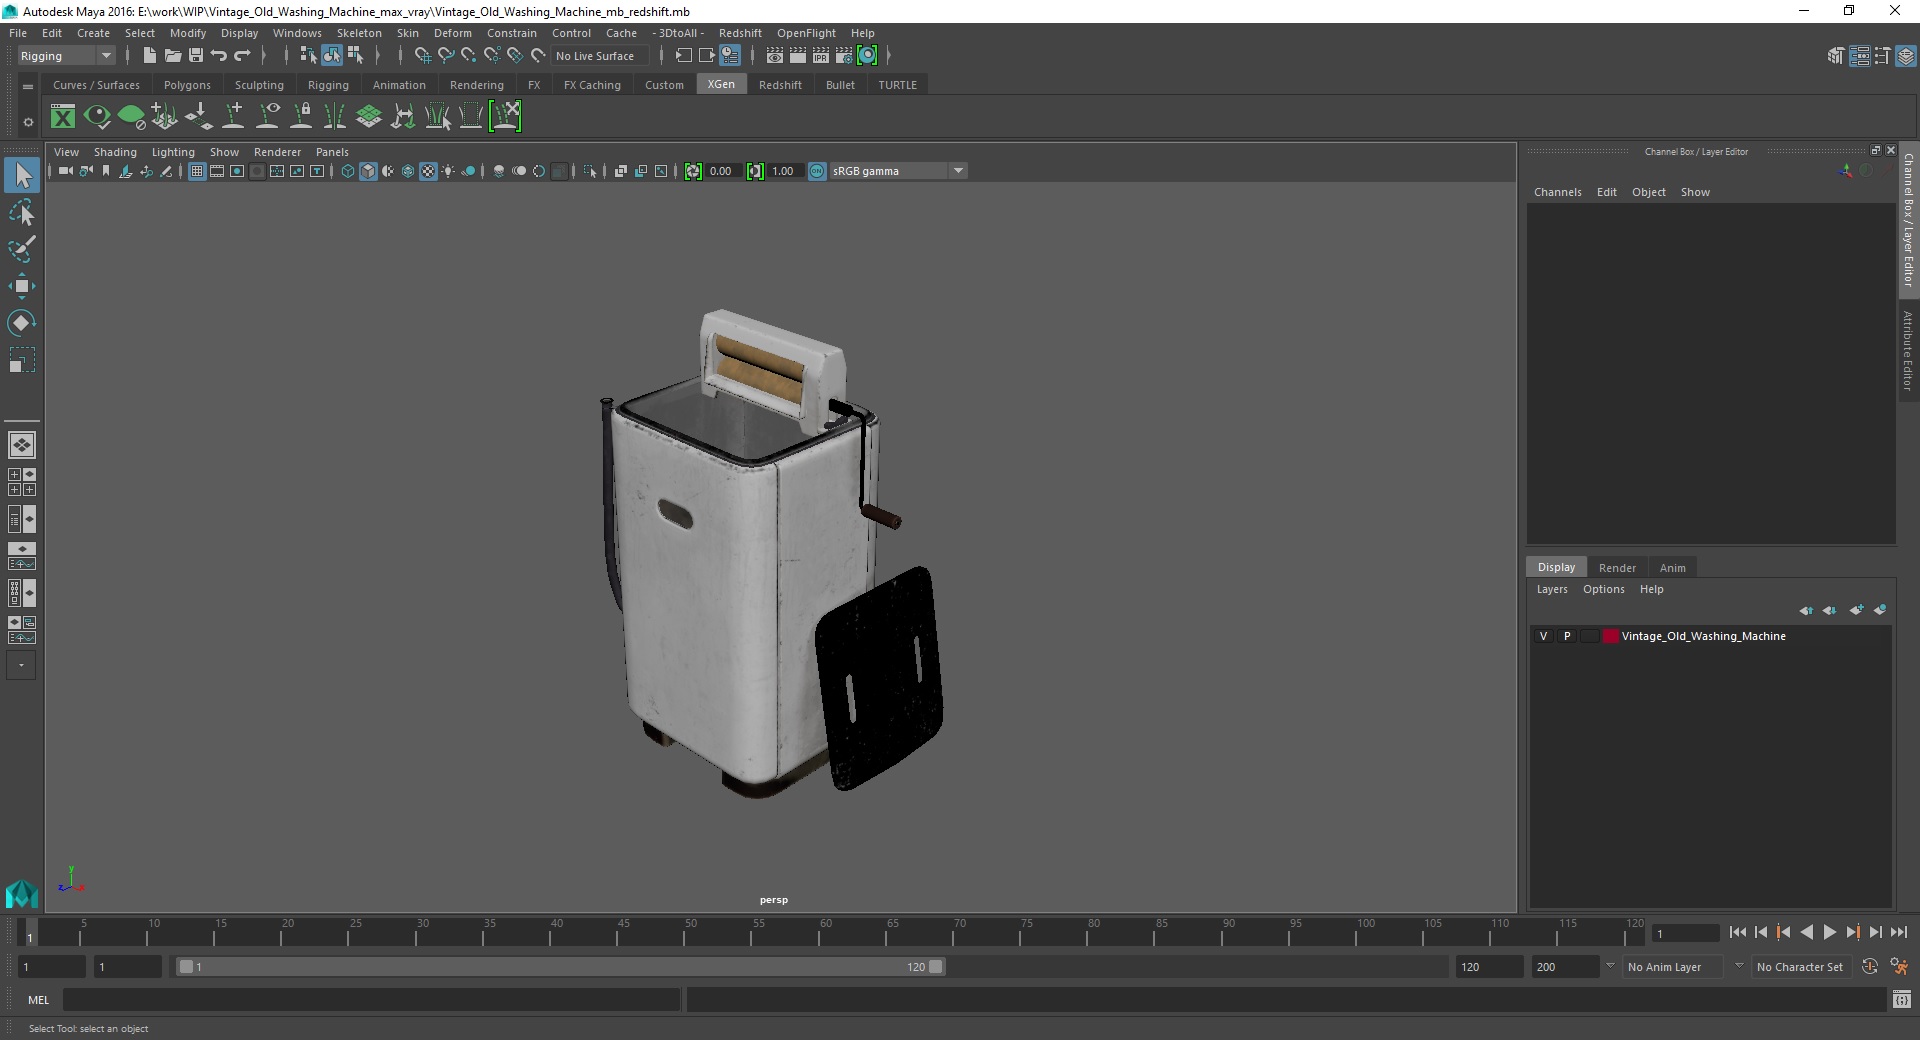The width and height of the screenshot is (1920, 1040).
Task: Open the Script Editor icon
Action: (x=1902, y=999)
